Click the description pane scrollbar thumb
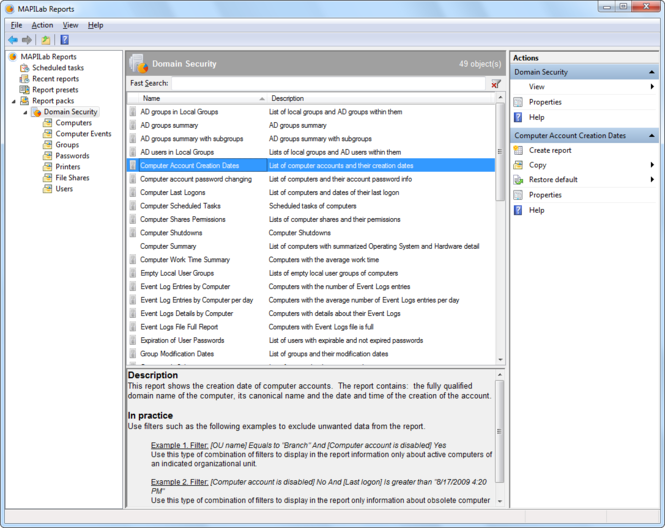This screenshot has height=528, width=665. click(500, 431)
